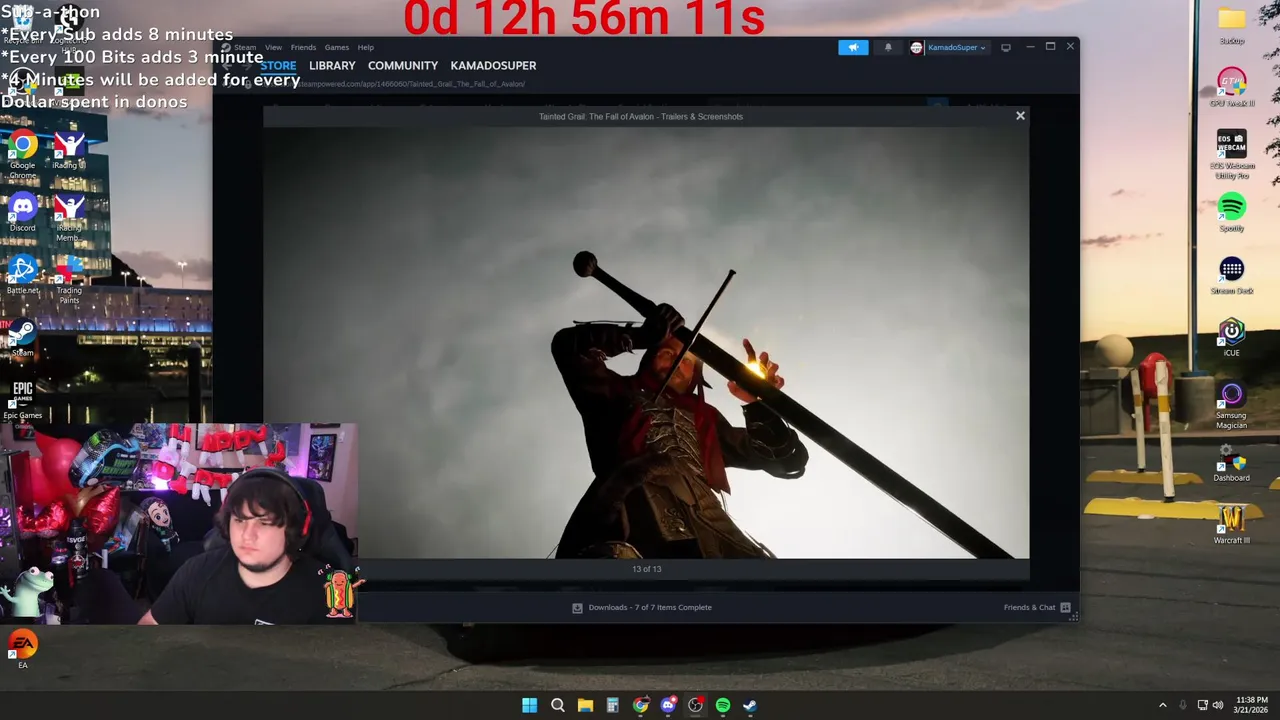This screenshot has width=1280, height=720.
Task: Open the Dashboard desktop shortcut
Action: pos(1231,463)
